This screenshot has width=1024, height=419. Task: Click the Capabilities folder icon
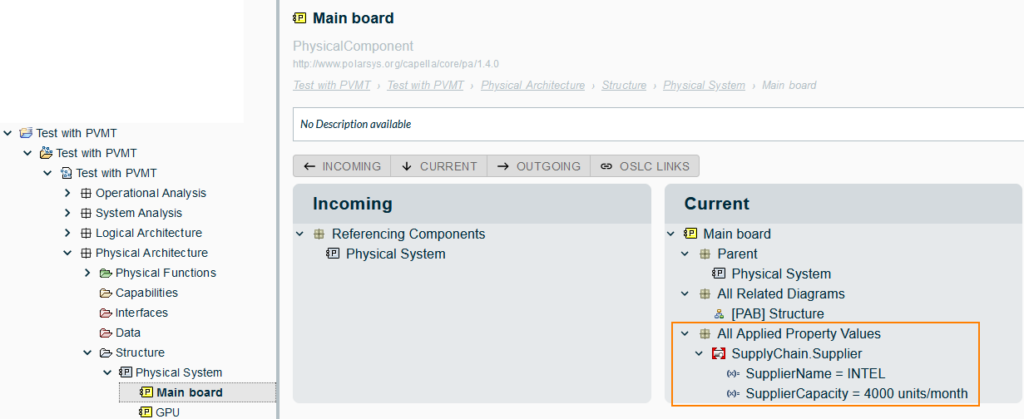point(106,293)
